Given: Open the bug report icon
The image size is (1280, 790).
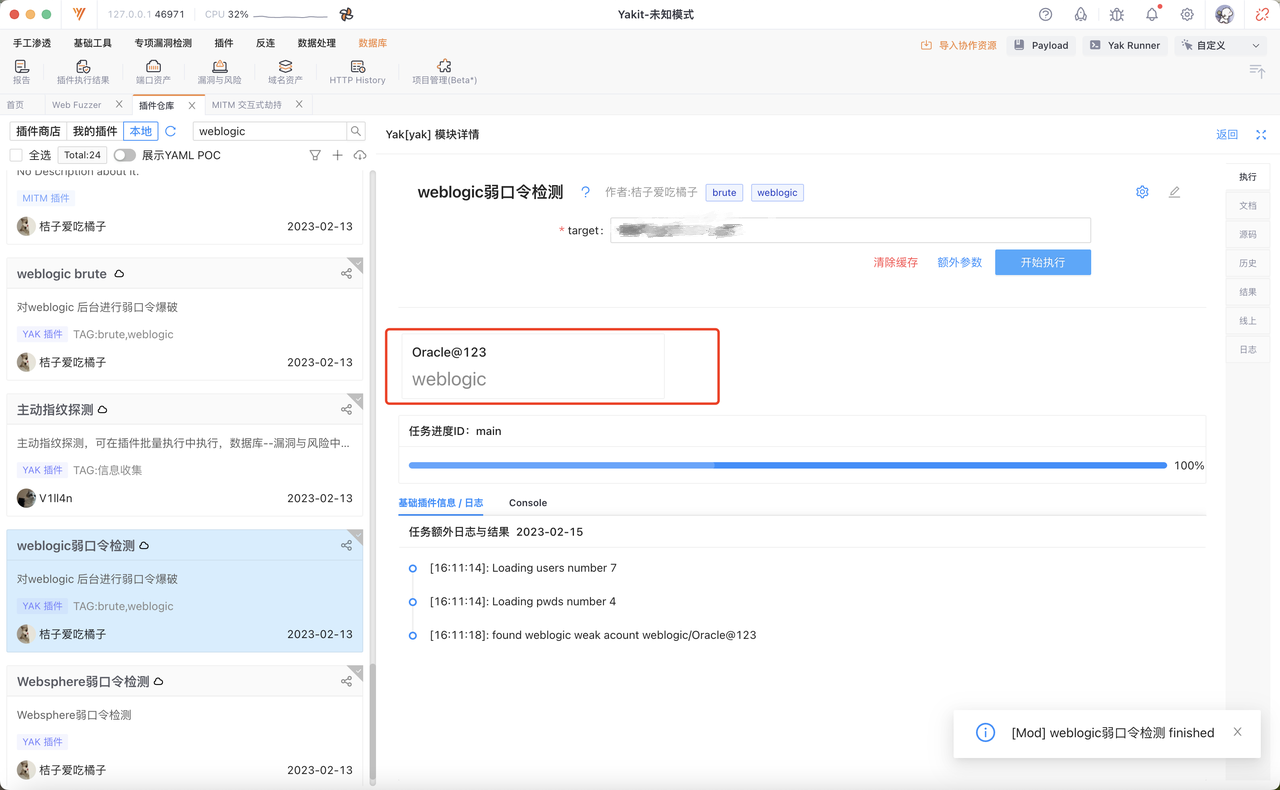Looking at the screenshot, I should click(x=1117, y=15).
